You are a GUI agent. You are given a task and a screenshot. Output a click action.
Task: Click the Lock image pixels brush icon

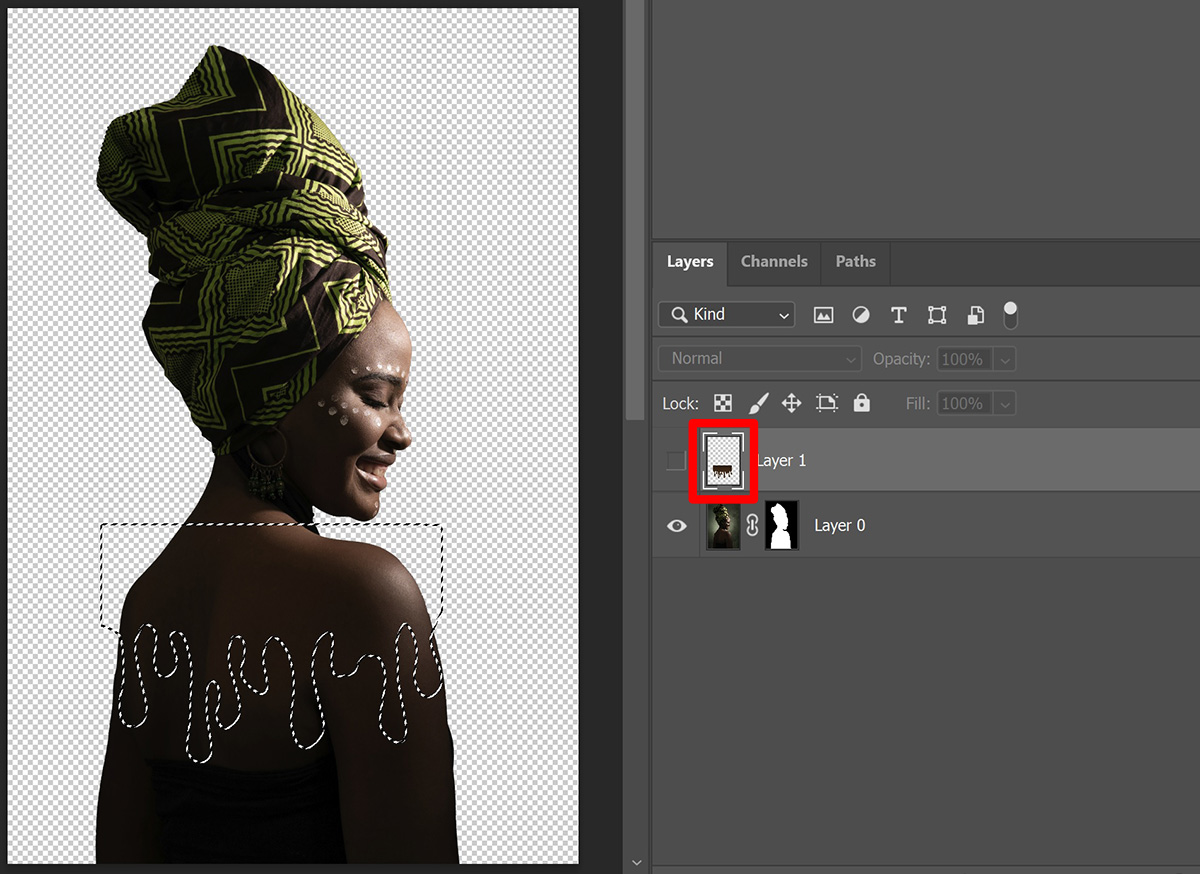point(758,402)
